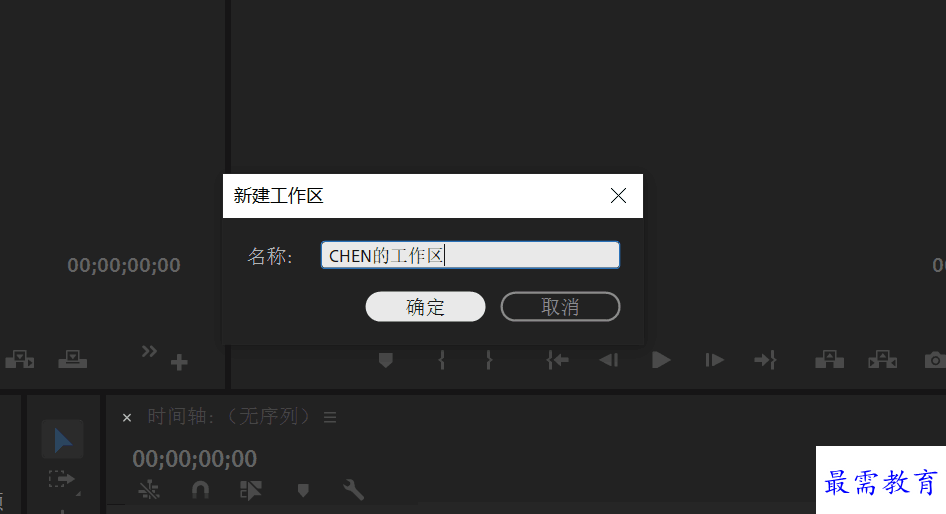
Task: Click the 确定 button to confirm workspace
Action: [x=425, y=306]
